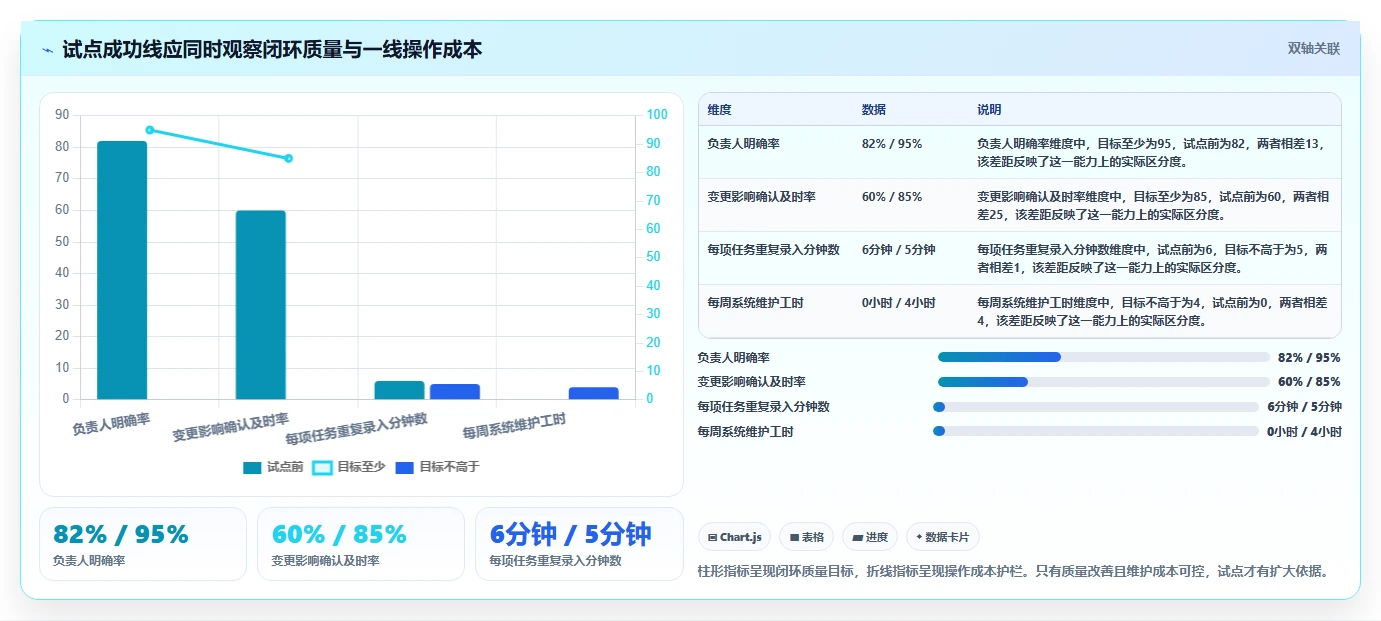Click the 变更影响确认及时率 progress bar
The width and height of the screenshot is (1381, 621).
[x=1103, y=382]
